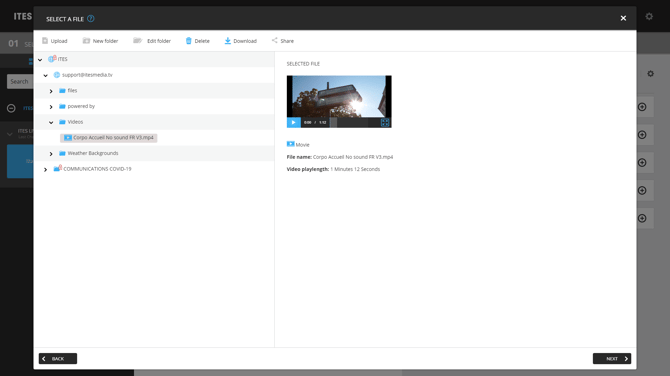Open Edit folder option

pos(152,41)
